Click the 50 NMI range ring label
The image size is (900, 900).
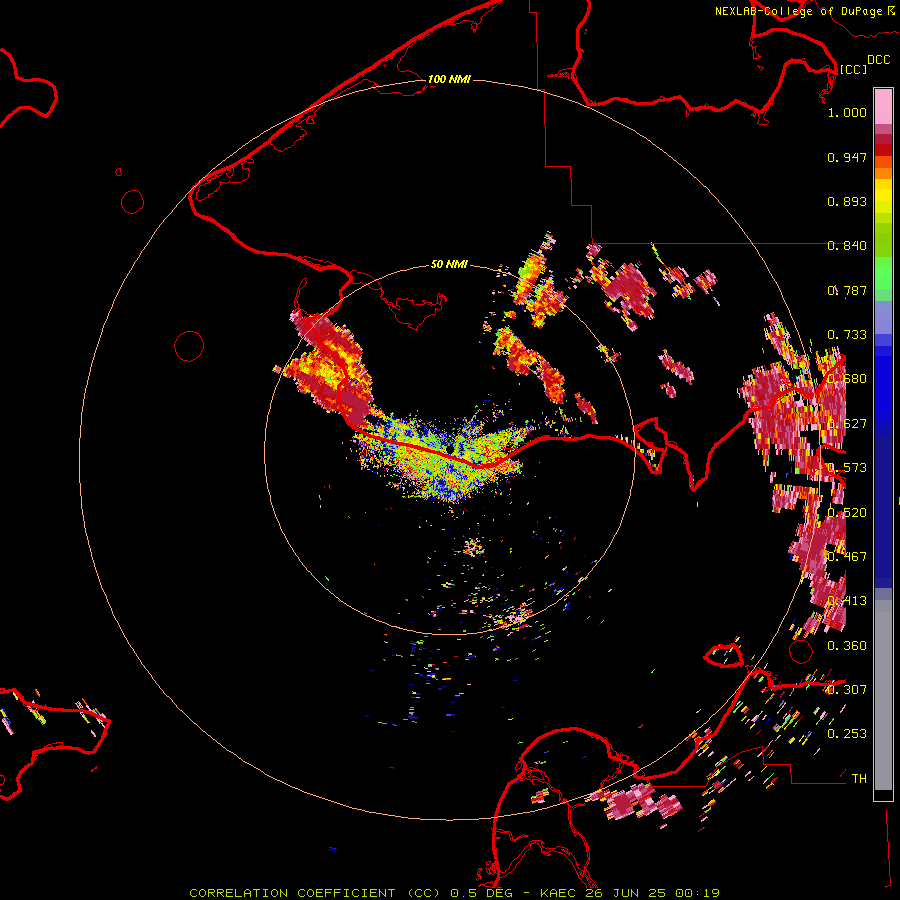(449, 264)
